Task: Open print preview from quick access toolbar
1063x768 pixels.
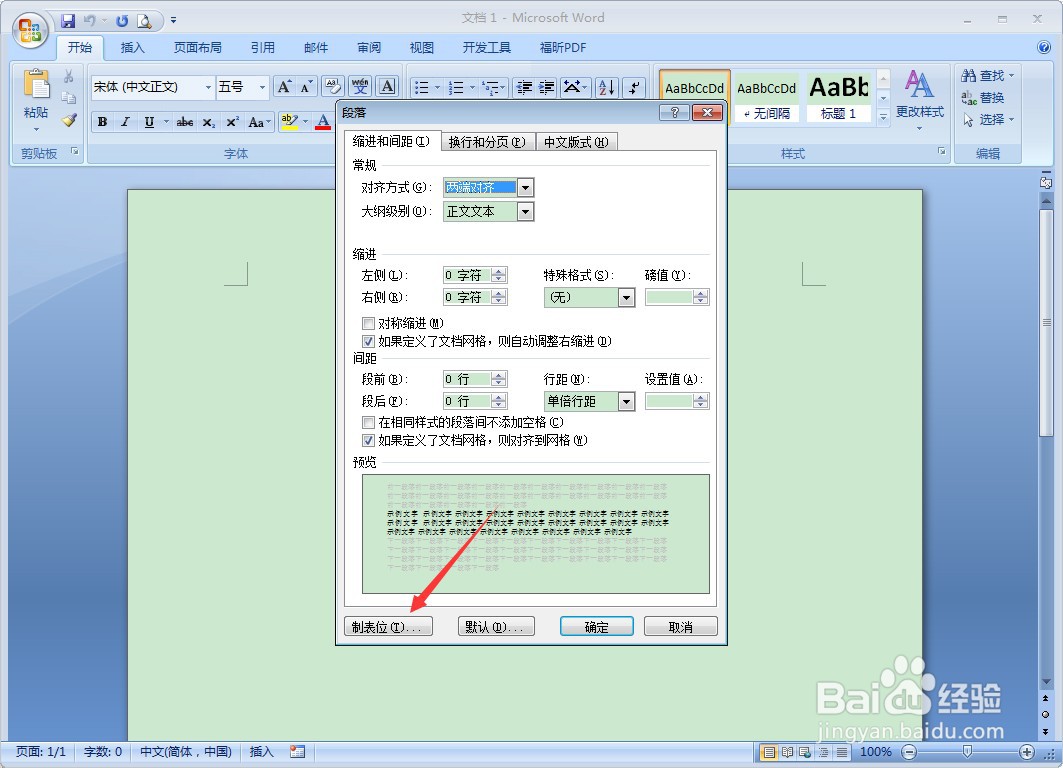Action: point(144,20)
